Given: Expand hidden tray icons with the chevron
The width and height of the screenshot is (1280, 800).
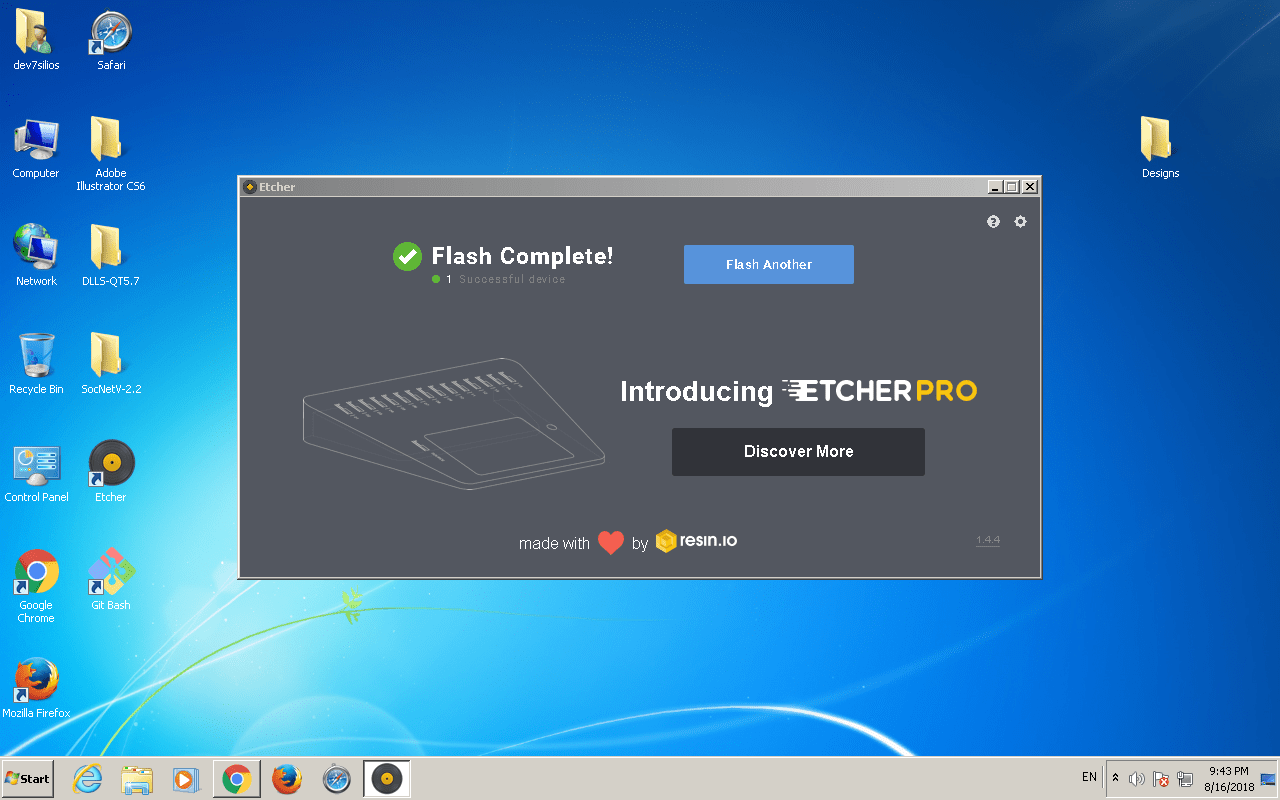Looking at the screenshot, I should pyautogui.click(x=1115, y=777).
